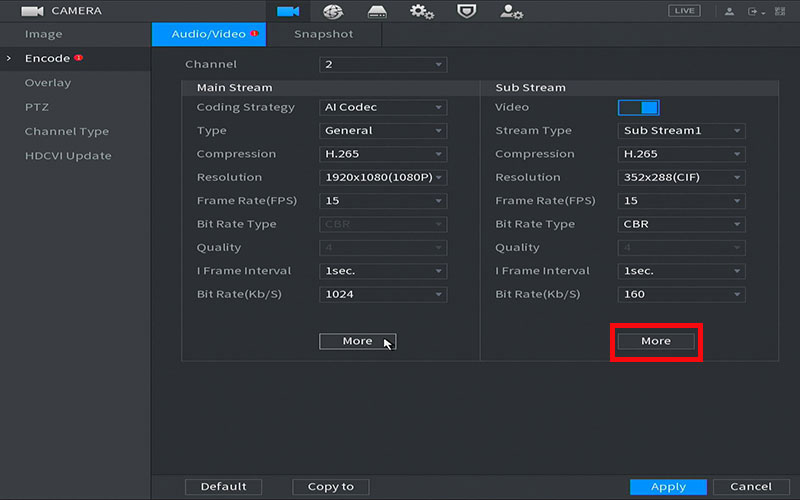Open the Network globe icon
Screen dimensions: 800x500
(333, 11)
